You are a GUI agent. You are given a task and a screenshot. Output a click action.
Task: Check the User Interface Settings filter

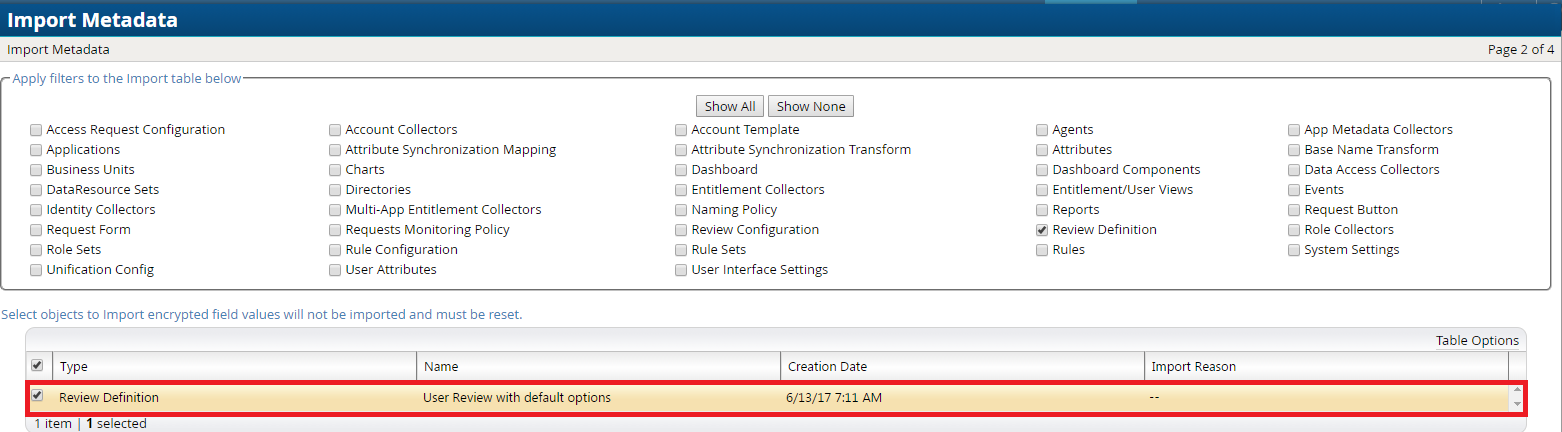[x=681, y=270]
